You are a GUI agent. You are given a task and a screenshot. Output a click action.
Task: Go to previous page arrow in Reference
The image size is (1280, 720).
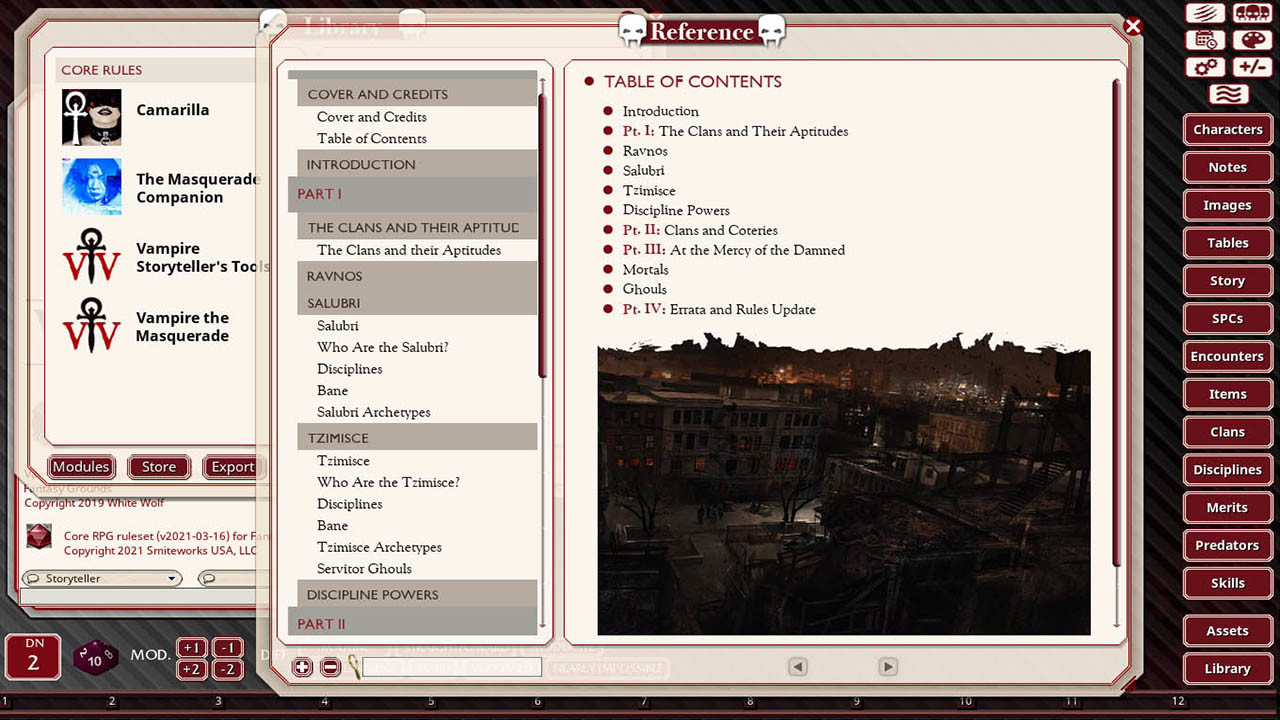(797, 667)
